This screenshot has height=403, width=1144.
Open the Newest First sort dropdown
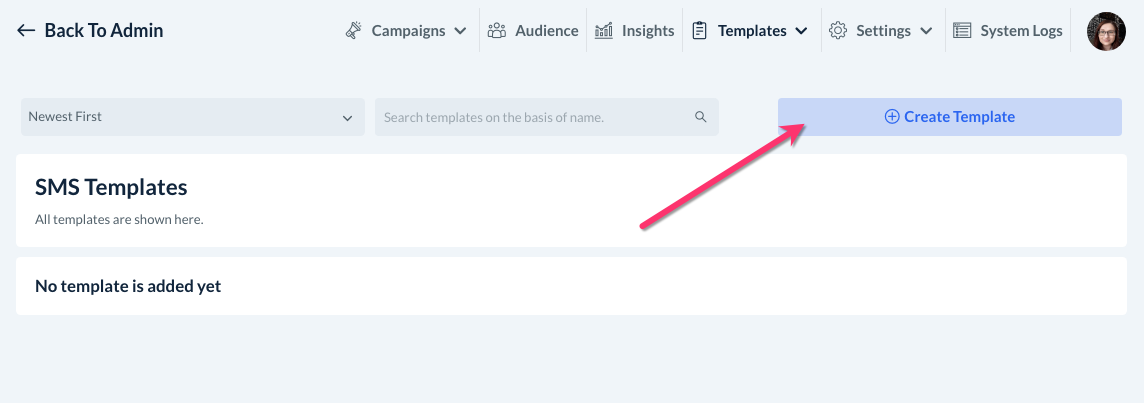[191, 117]
